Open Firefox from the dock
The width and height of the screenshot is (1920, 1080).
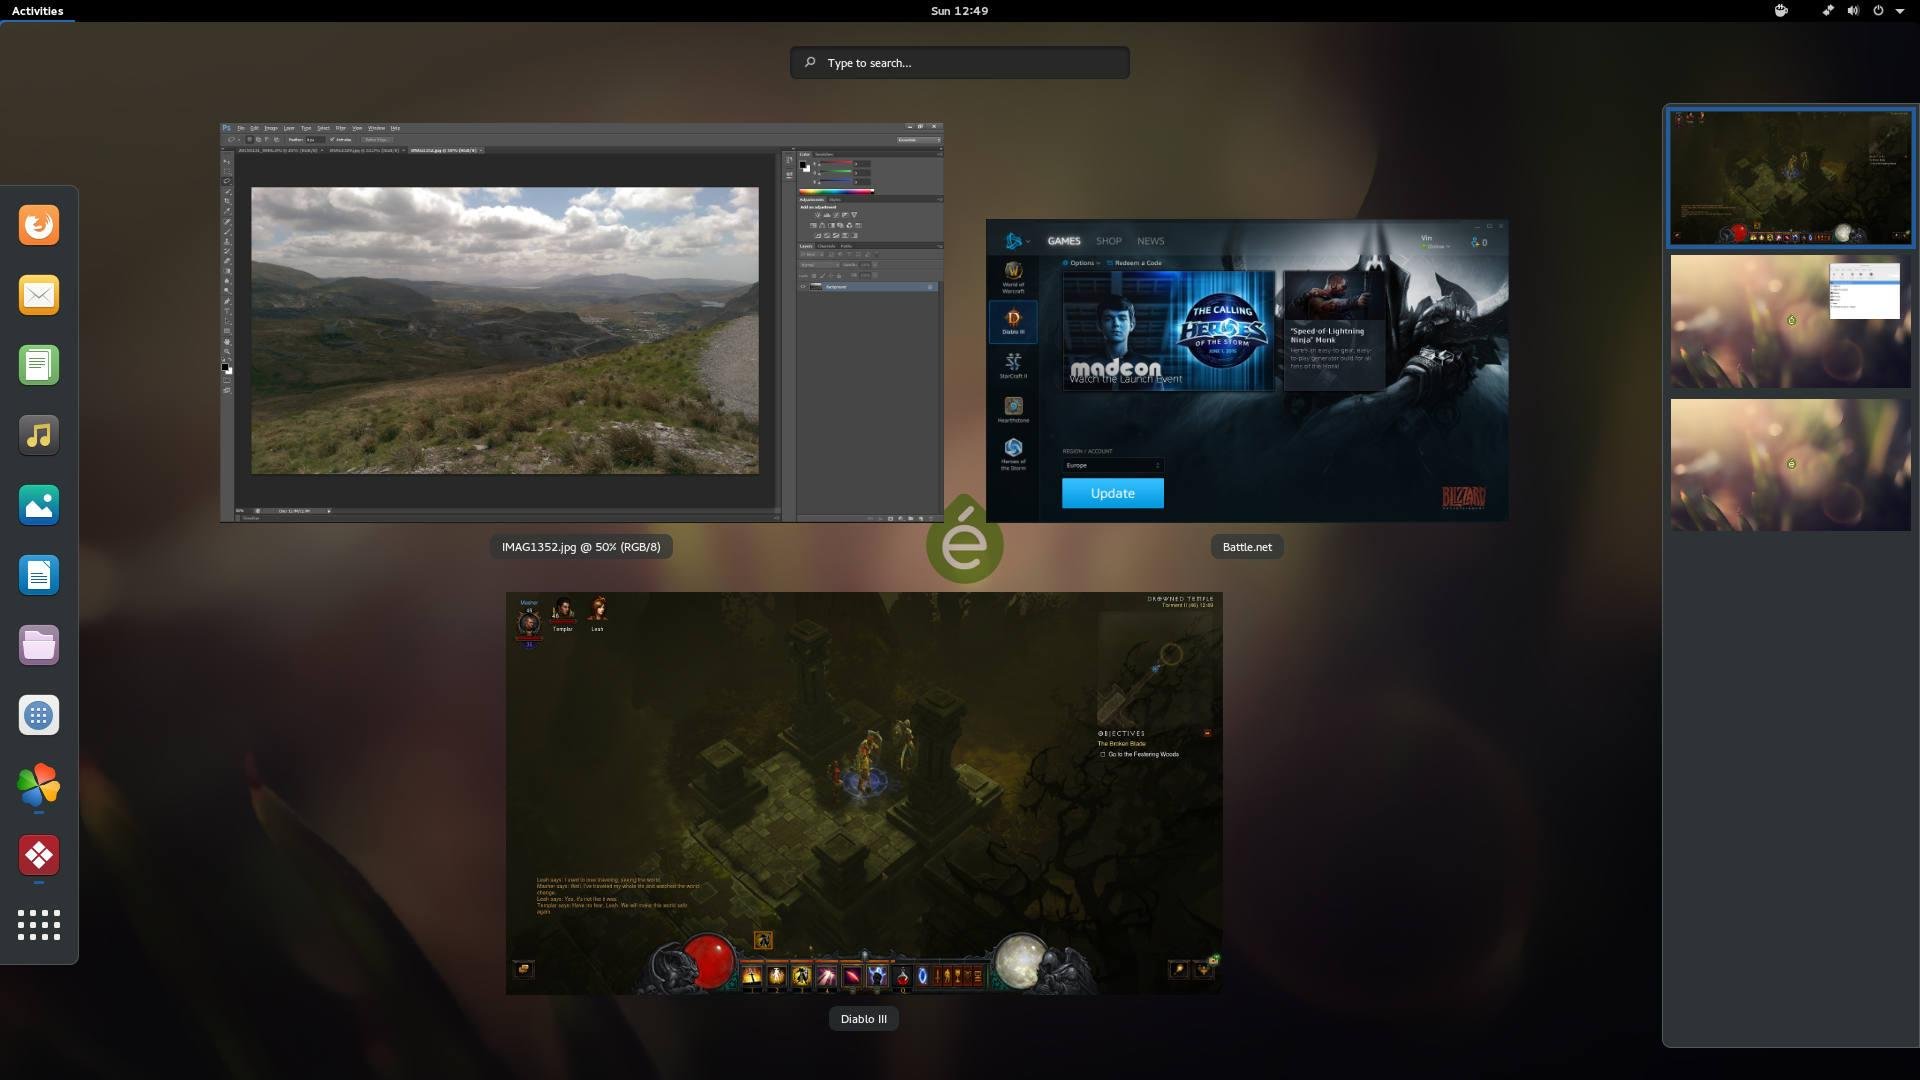point(39,225)
